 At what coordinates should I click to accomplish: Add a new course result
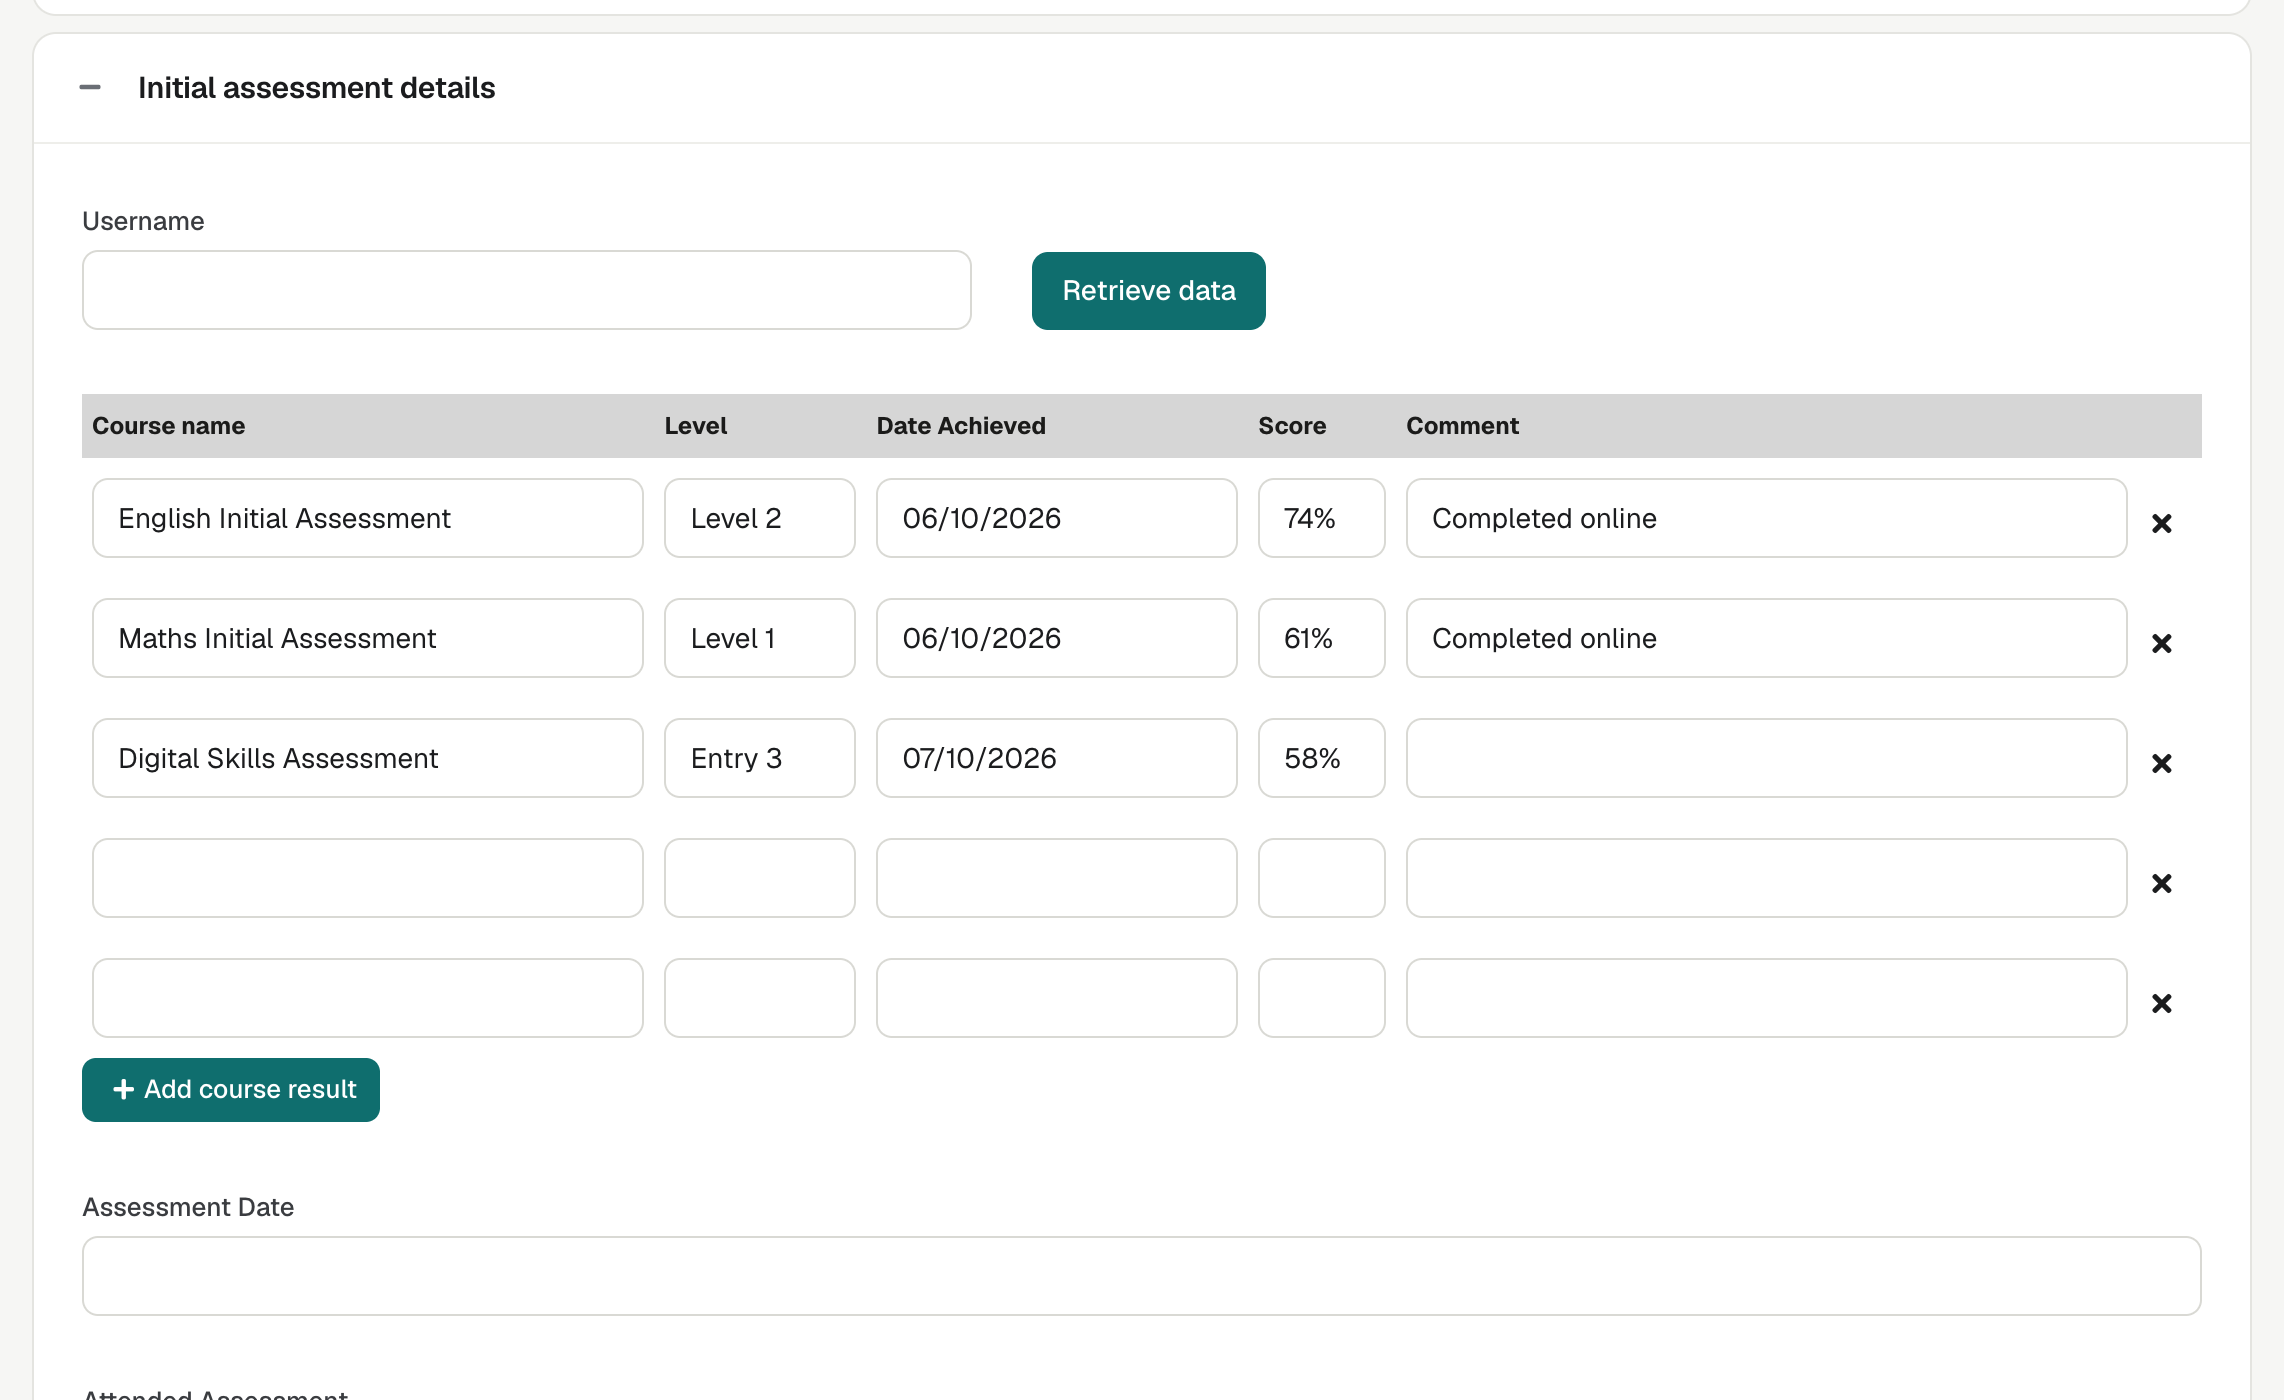point(231,1089)
